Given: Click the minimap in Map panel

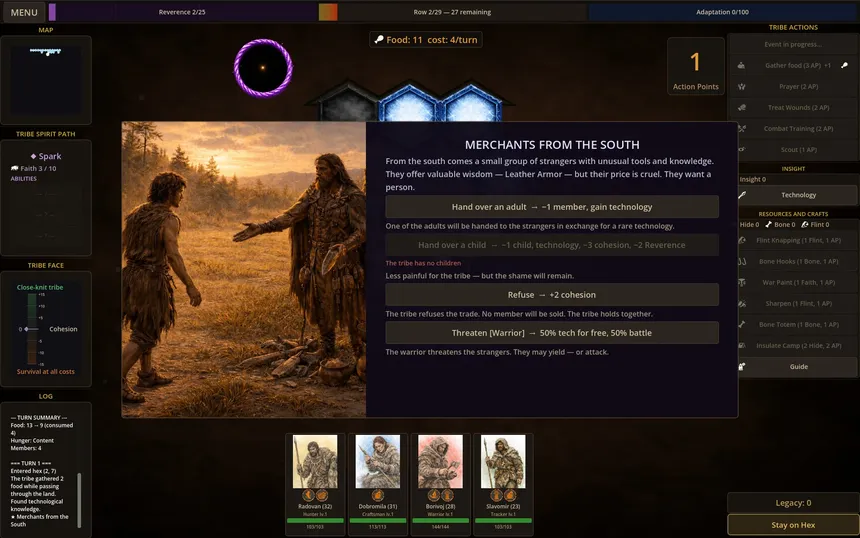Looking at the screenshot, I should [x=46, y=71].
